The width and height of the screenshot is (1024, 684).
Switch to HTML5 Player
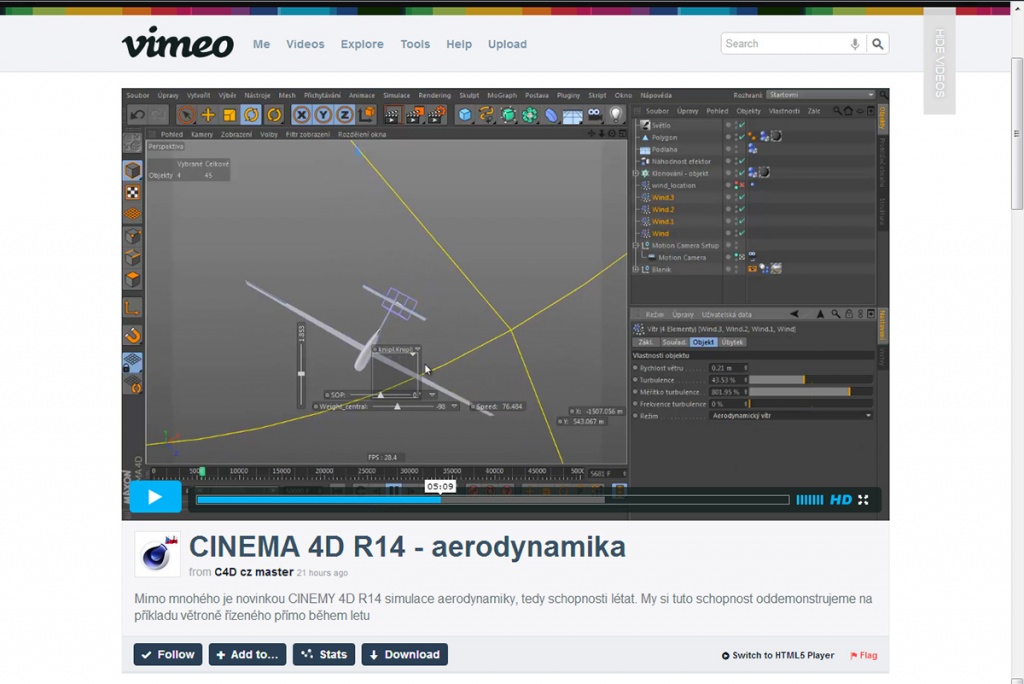778,655
